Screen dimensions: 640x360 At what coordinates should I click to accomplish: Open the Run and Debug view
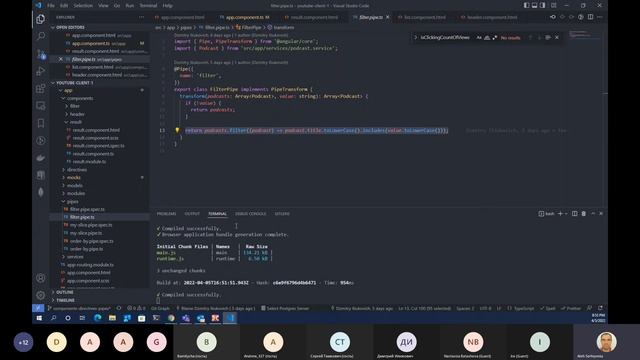pyautogui.click(x=40, y=71)
